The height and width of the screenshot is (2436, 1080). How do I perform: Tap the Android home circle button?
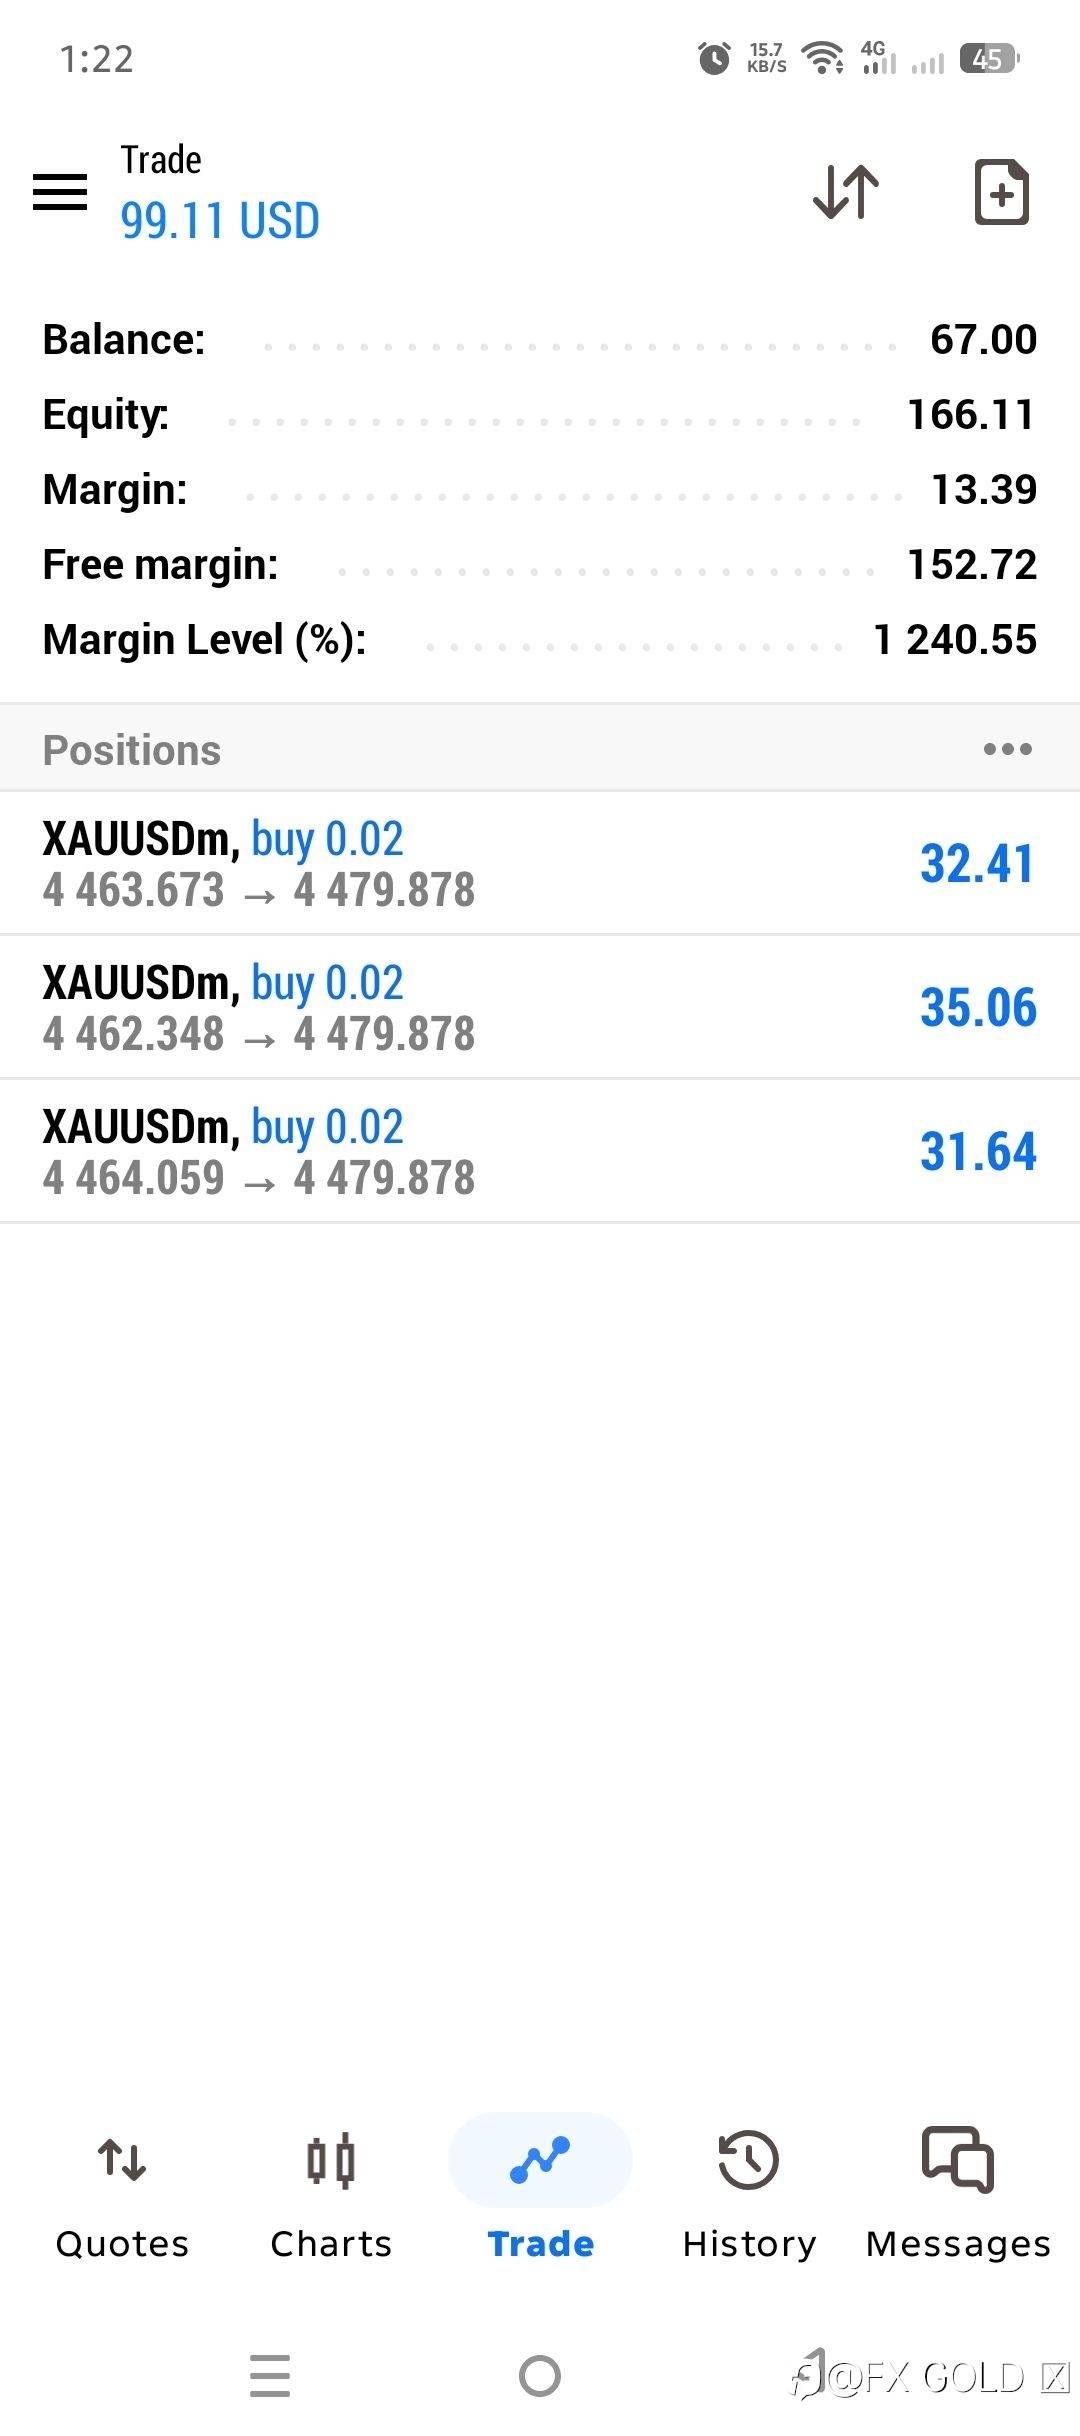(540, 2376)
